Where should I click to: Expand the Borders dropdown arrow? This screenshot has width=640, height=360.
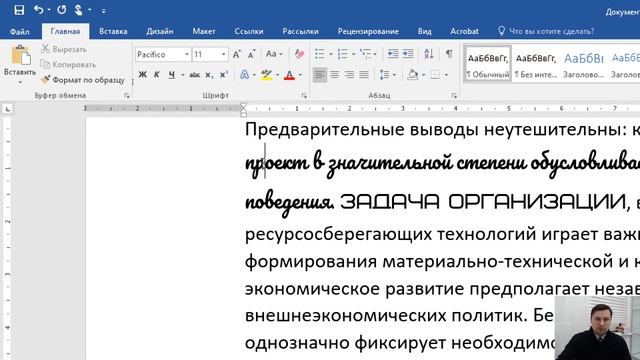[x=446, y=75]
